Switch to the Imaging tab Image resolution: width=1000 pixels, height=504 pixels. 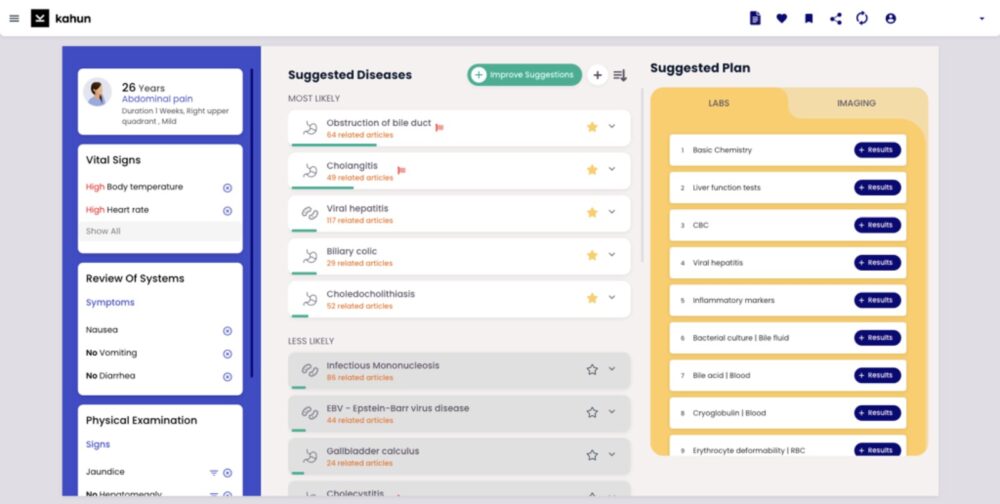[856, 103]
